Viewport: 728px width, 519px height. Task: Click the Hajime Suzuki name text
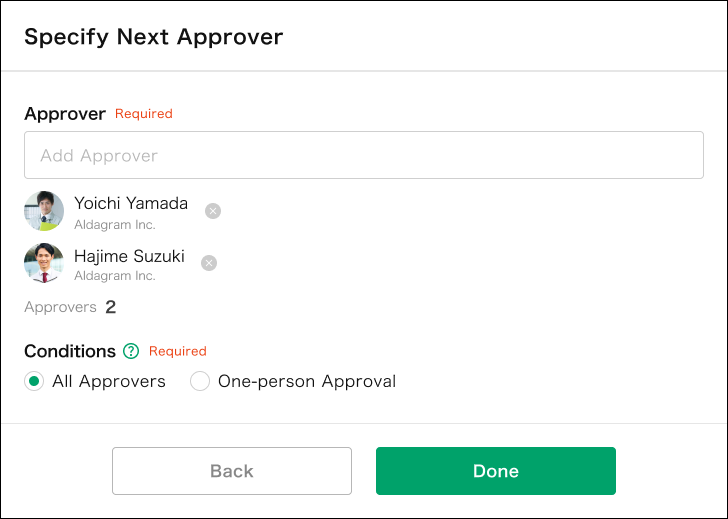(129, 256)
